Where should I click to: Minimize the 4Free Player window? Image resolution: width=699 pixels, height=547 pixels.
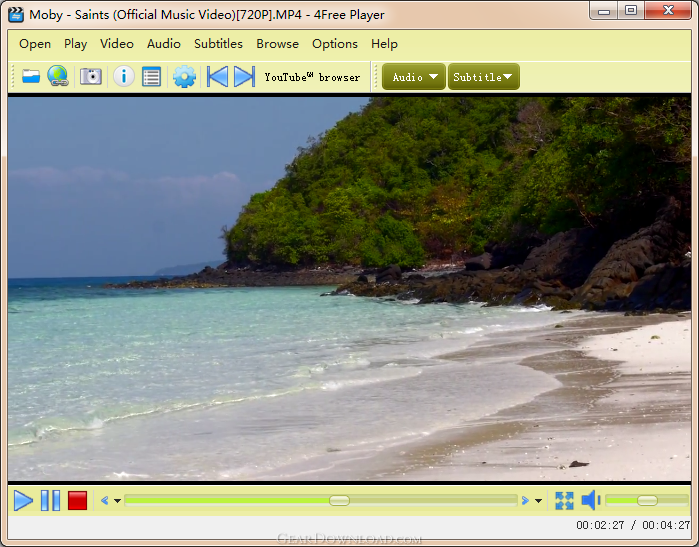click(x=604, y=11)
